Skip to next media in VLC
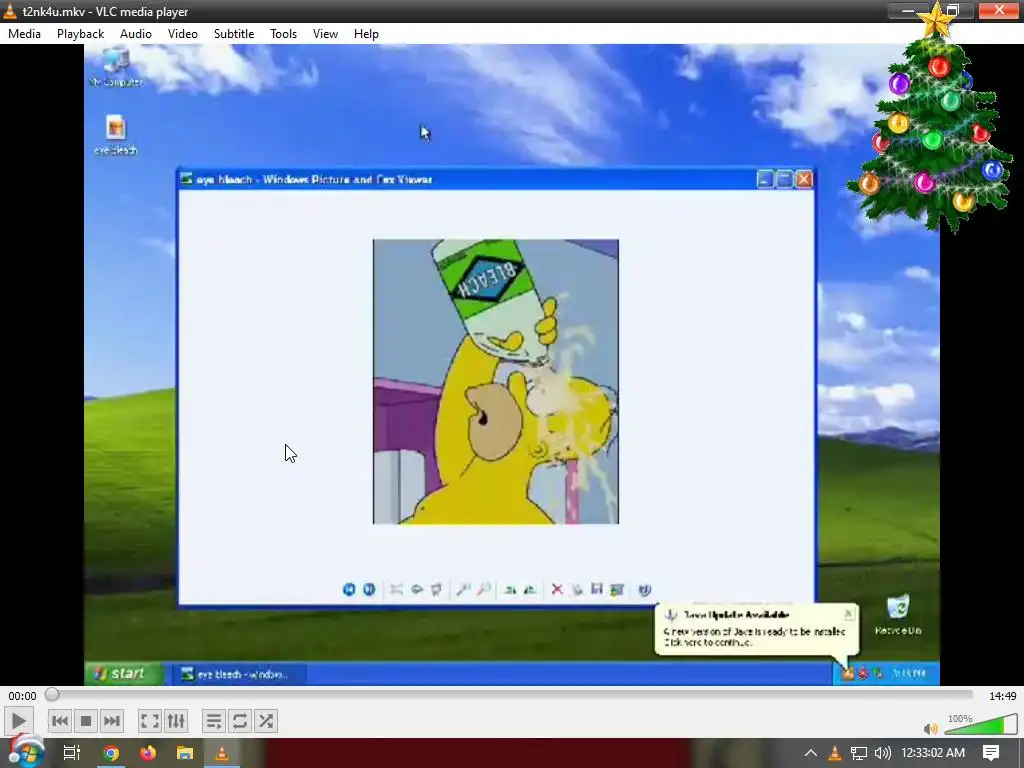The width and height of the screenshot is (1024, 768). coord(112,722)
